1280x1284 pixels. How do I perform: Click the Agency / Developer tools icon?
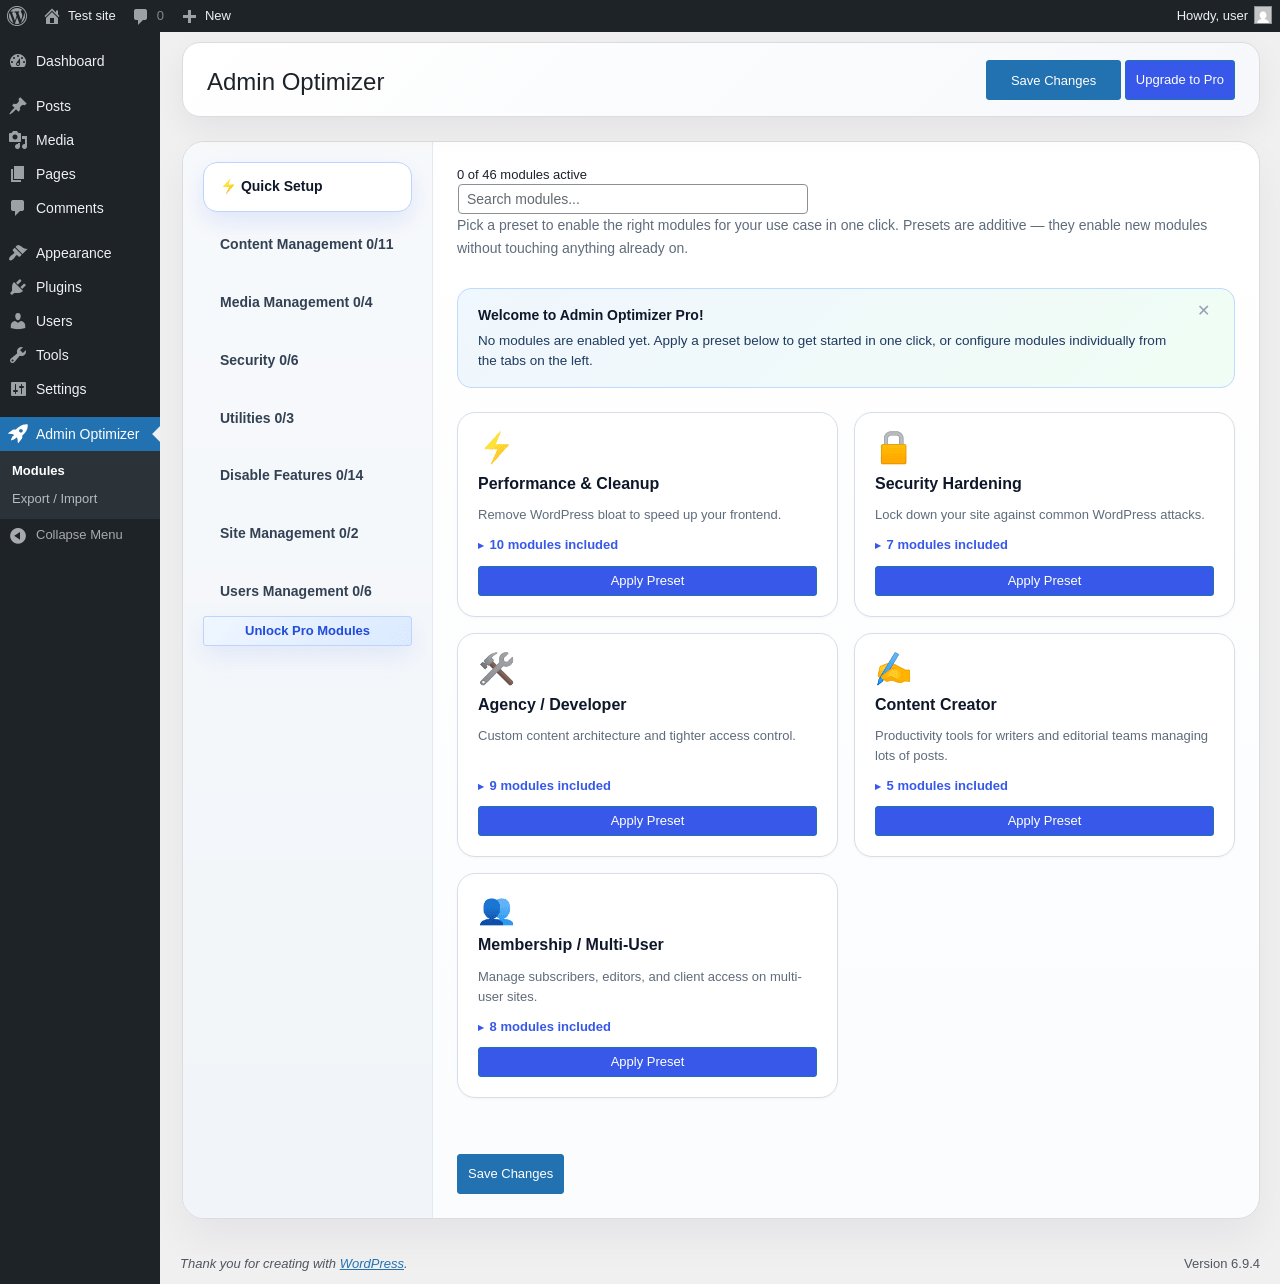496,669
